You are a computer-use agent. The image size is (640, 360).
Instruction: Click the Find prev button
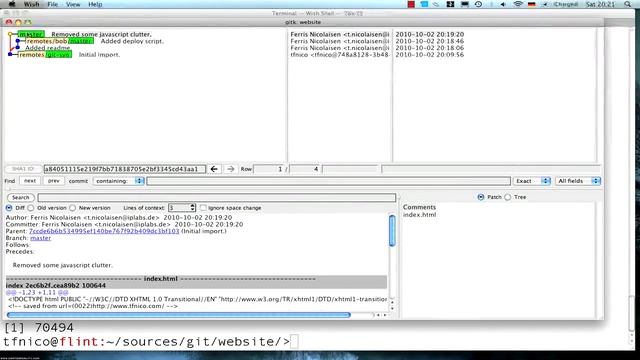[53, 181]
